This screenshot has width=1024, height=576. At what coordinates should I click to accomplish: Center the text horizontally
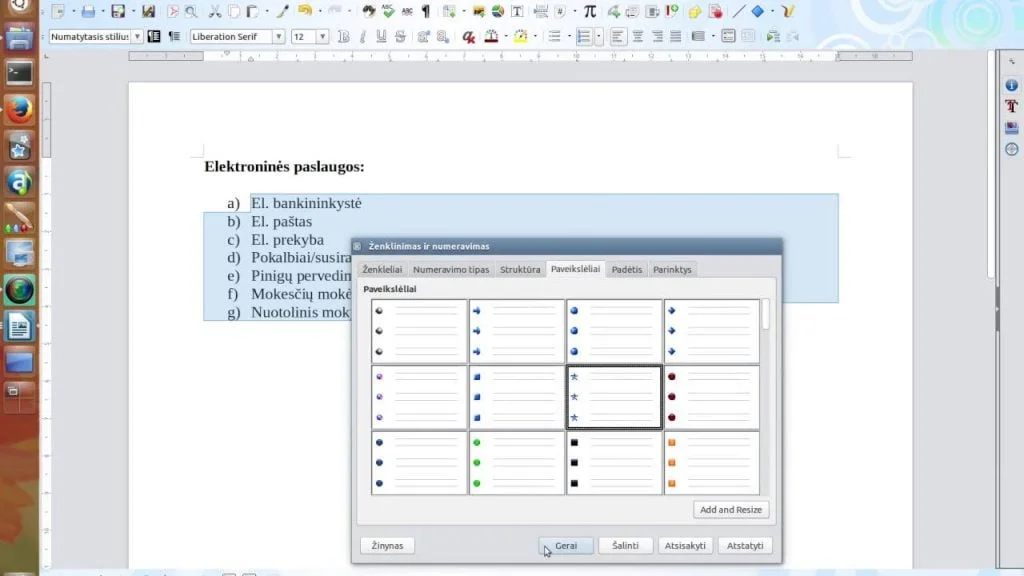[x=637, y=37]
